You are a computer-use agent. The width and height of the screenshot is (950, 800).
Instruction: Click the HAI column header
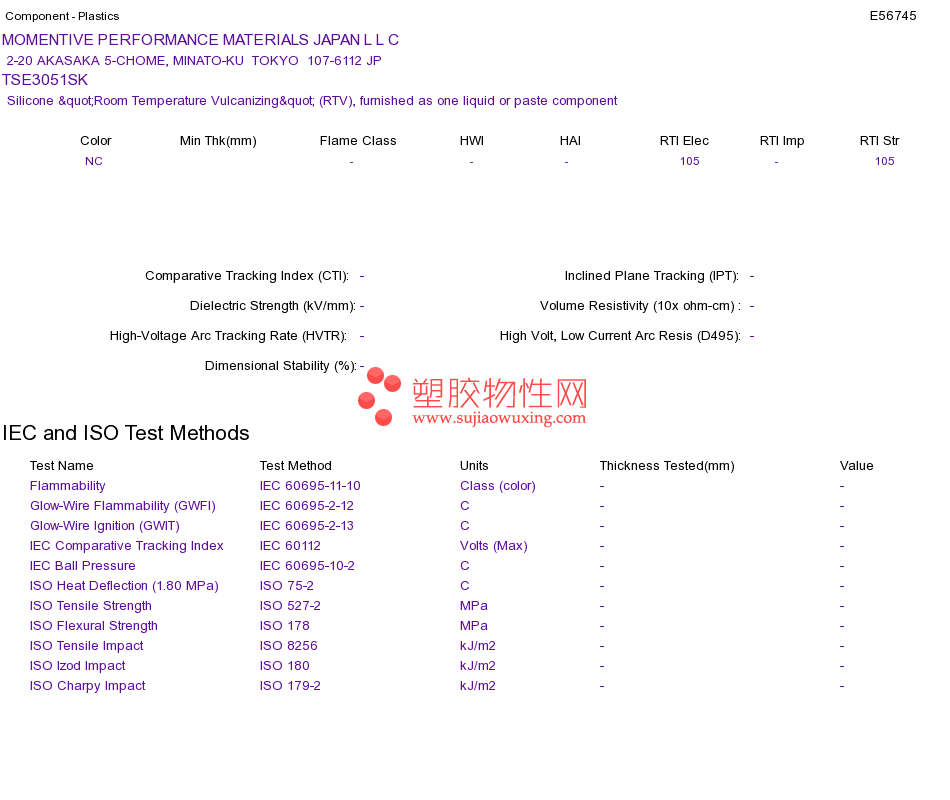coord(570,141)
